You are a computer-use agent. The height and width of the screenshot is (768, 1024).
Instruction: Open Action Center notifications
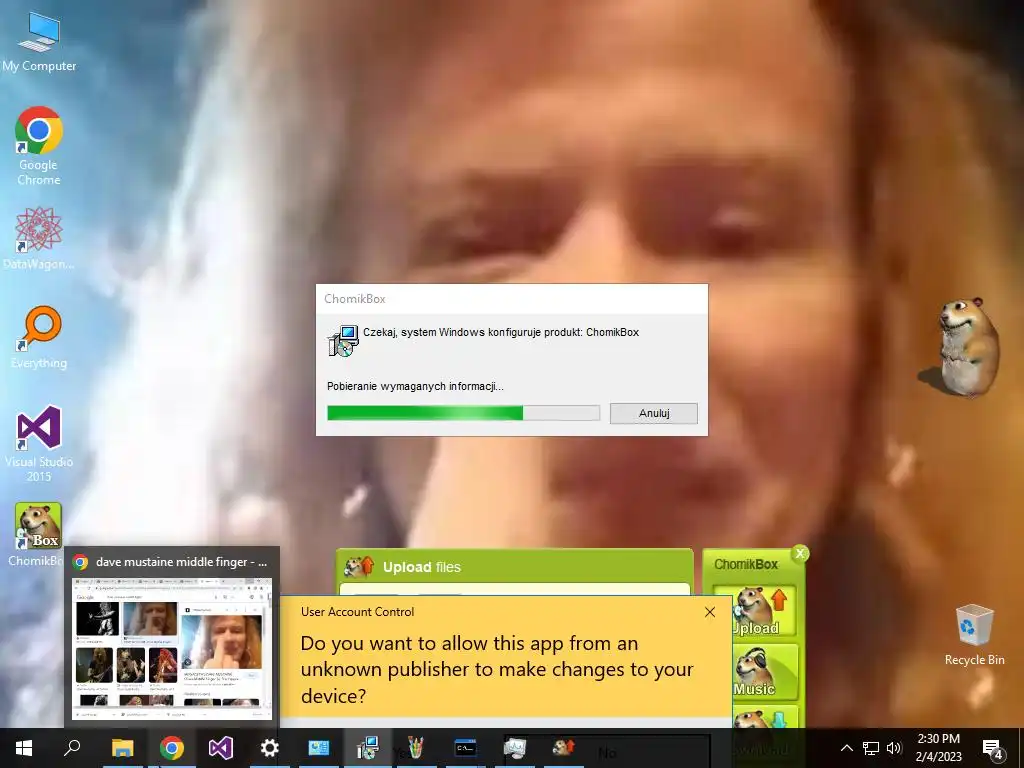pos(993,749)
